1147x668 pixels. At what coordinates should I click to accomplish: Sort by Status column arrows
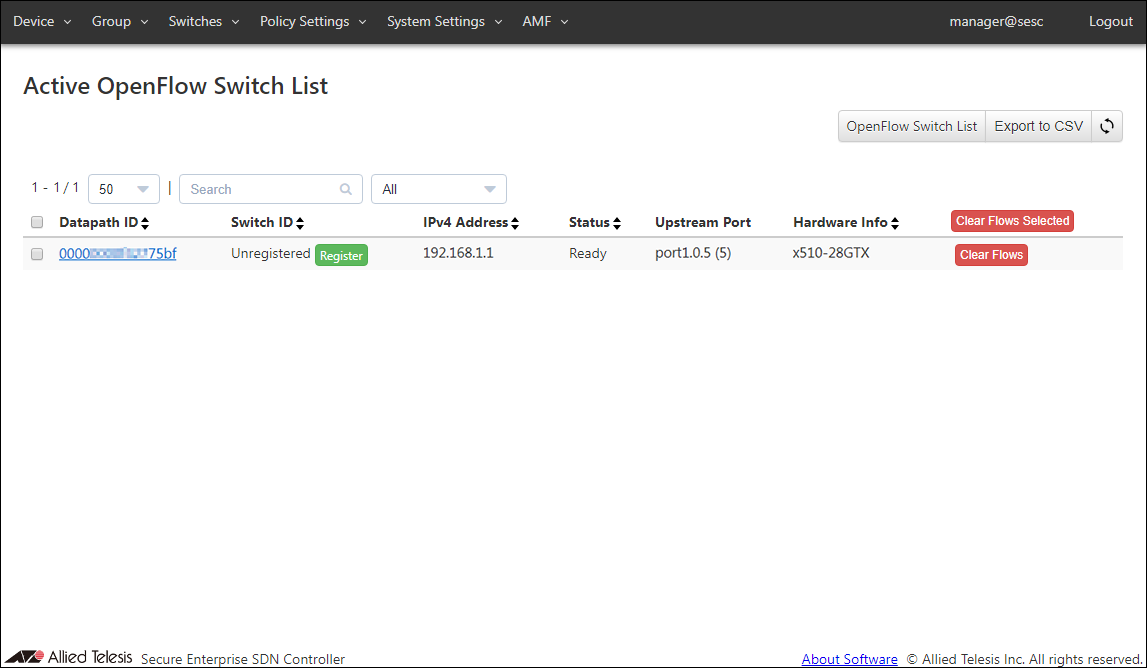[x=617, y=223]
